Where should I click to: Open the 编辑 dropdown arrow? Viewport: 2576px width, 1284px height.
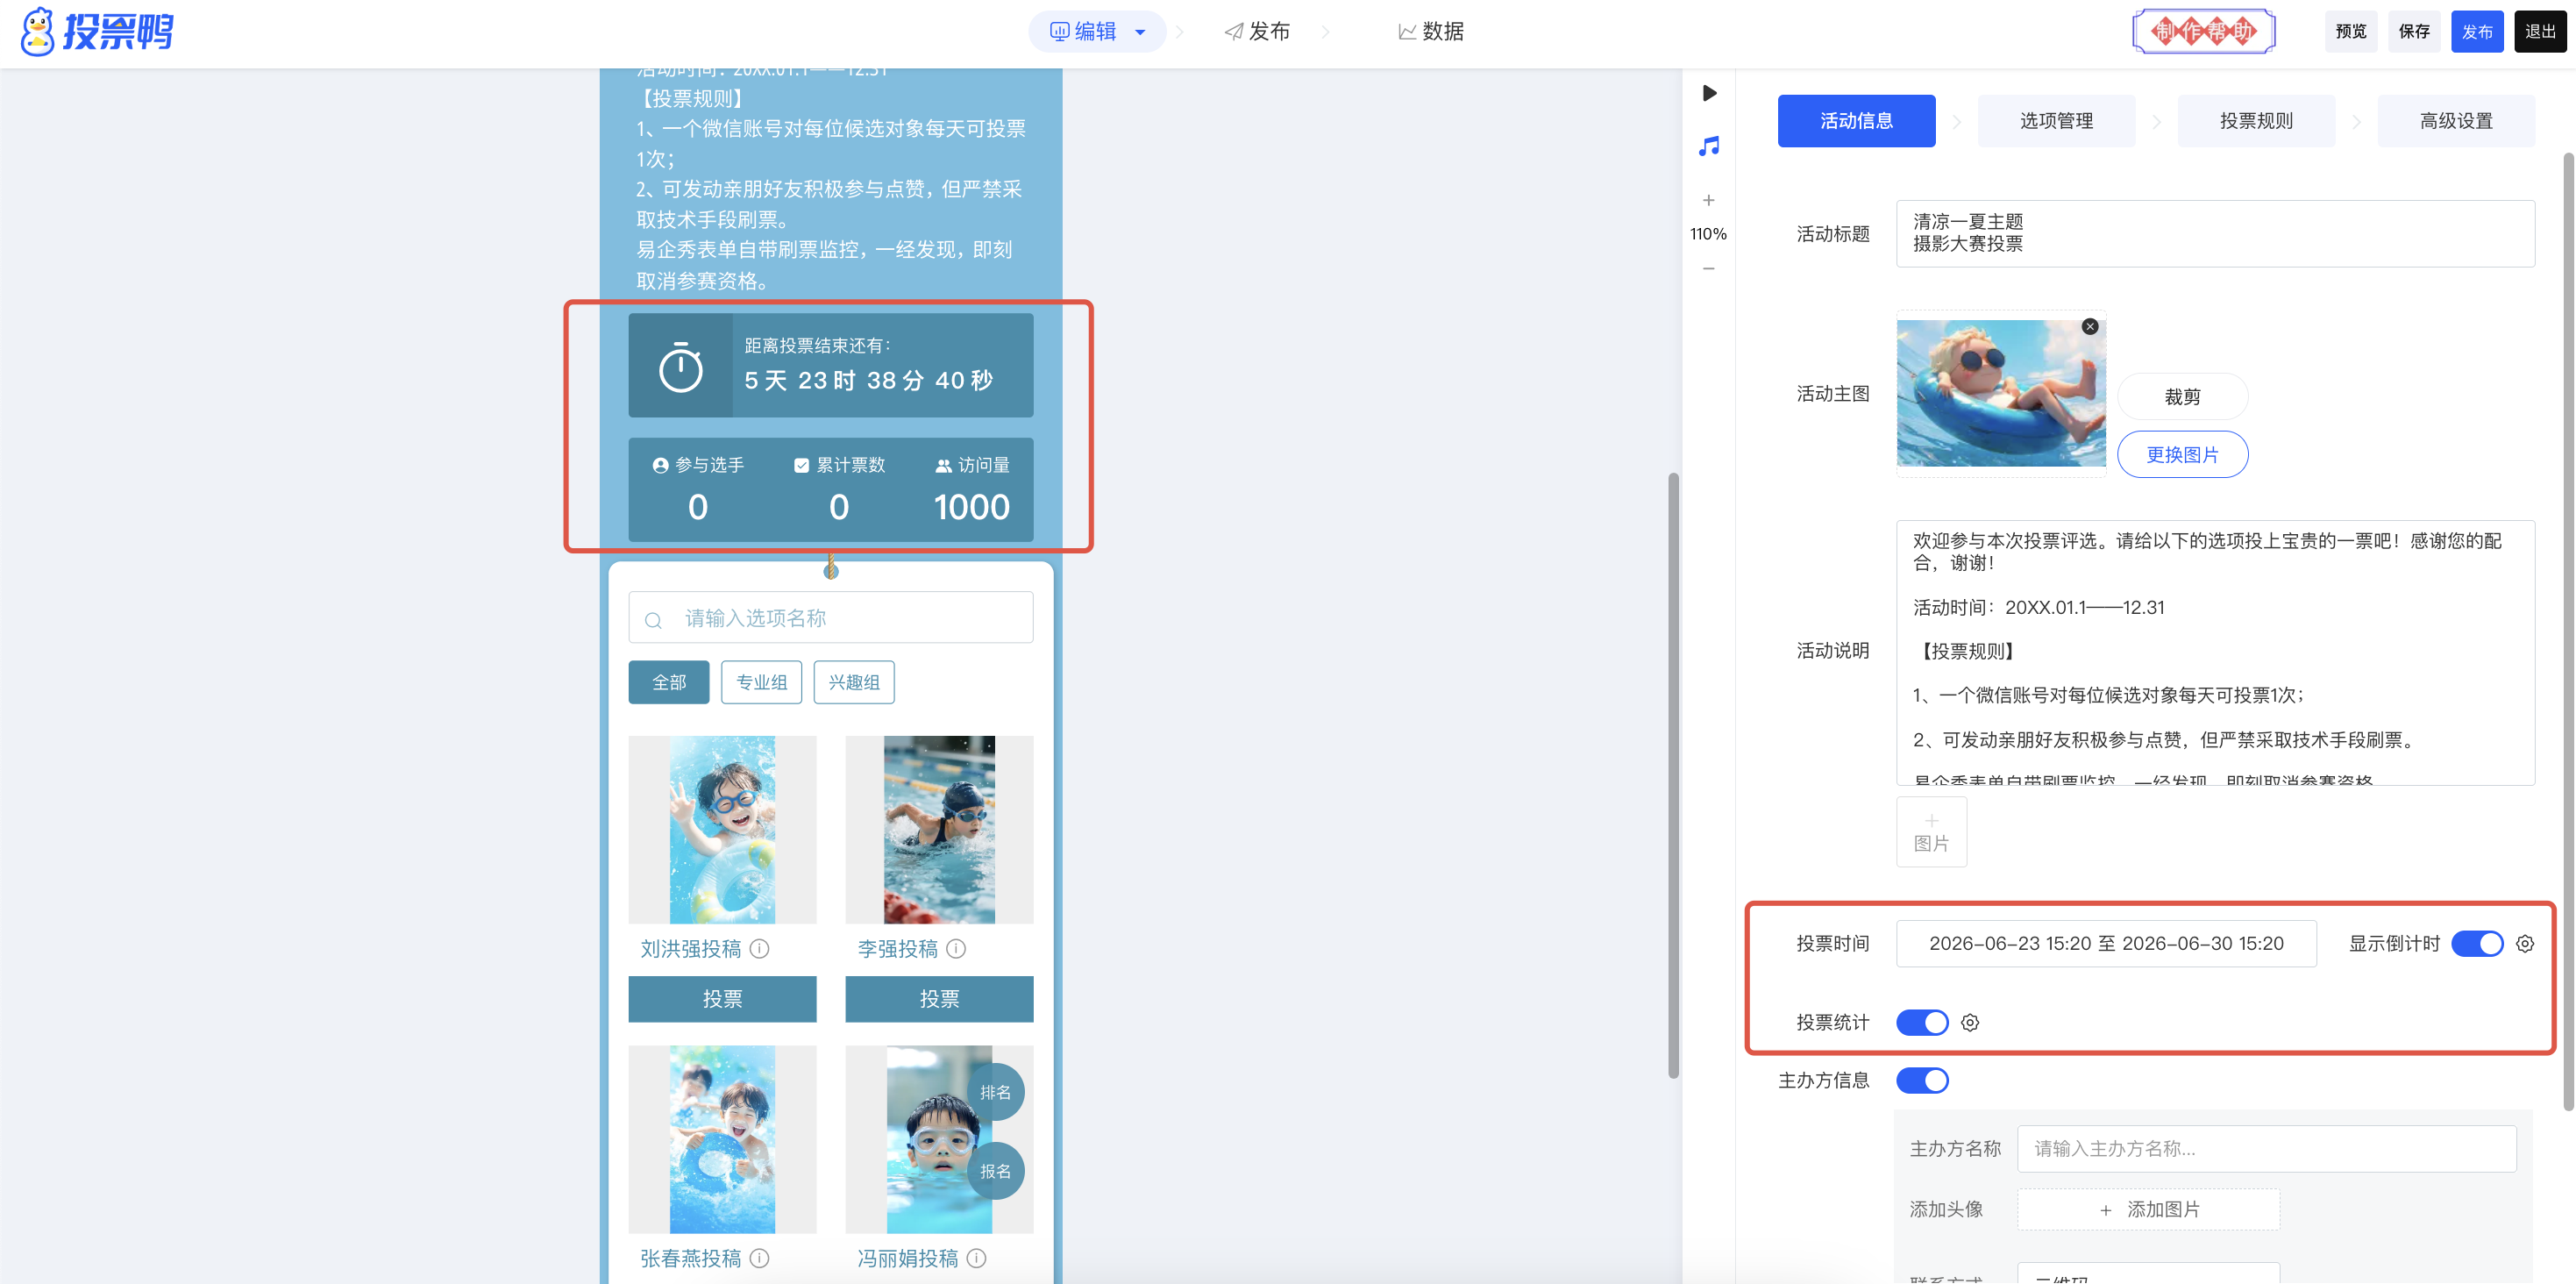click(x=1140, y=32)
